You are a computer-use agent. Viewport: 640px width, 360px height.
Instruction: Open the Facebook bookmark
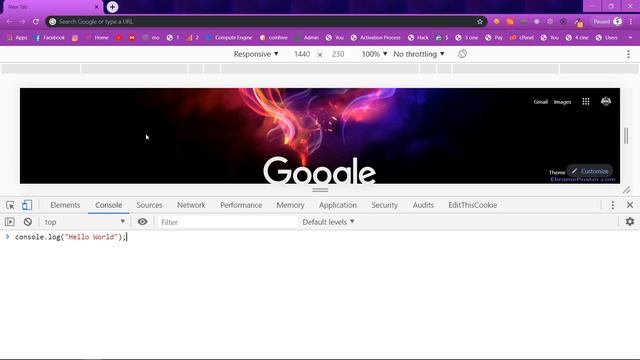tap(49, 38)
